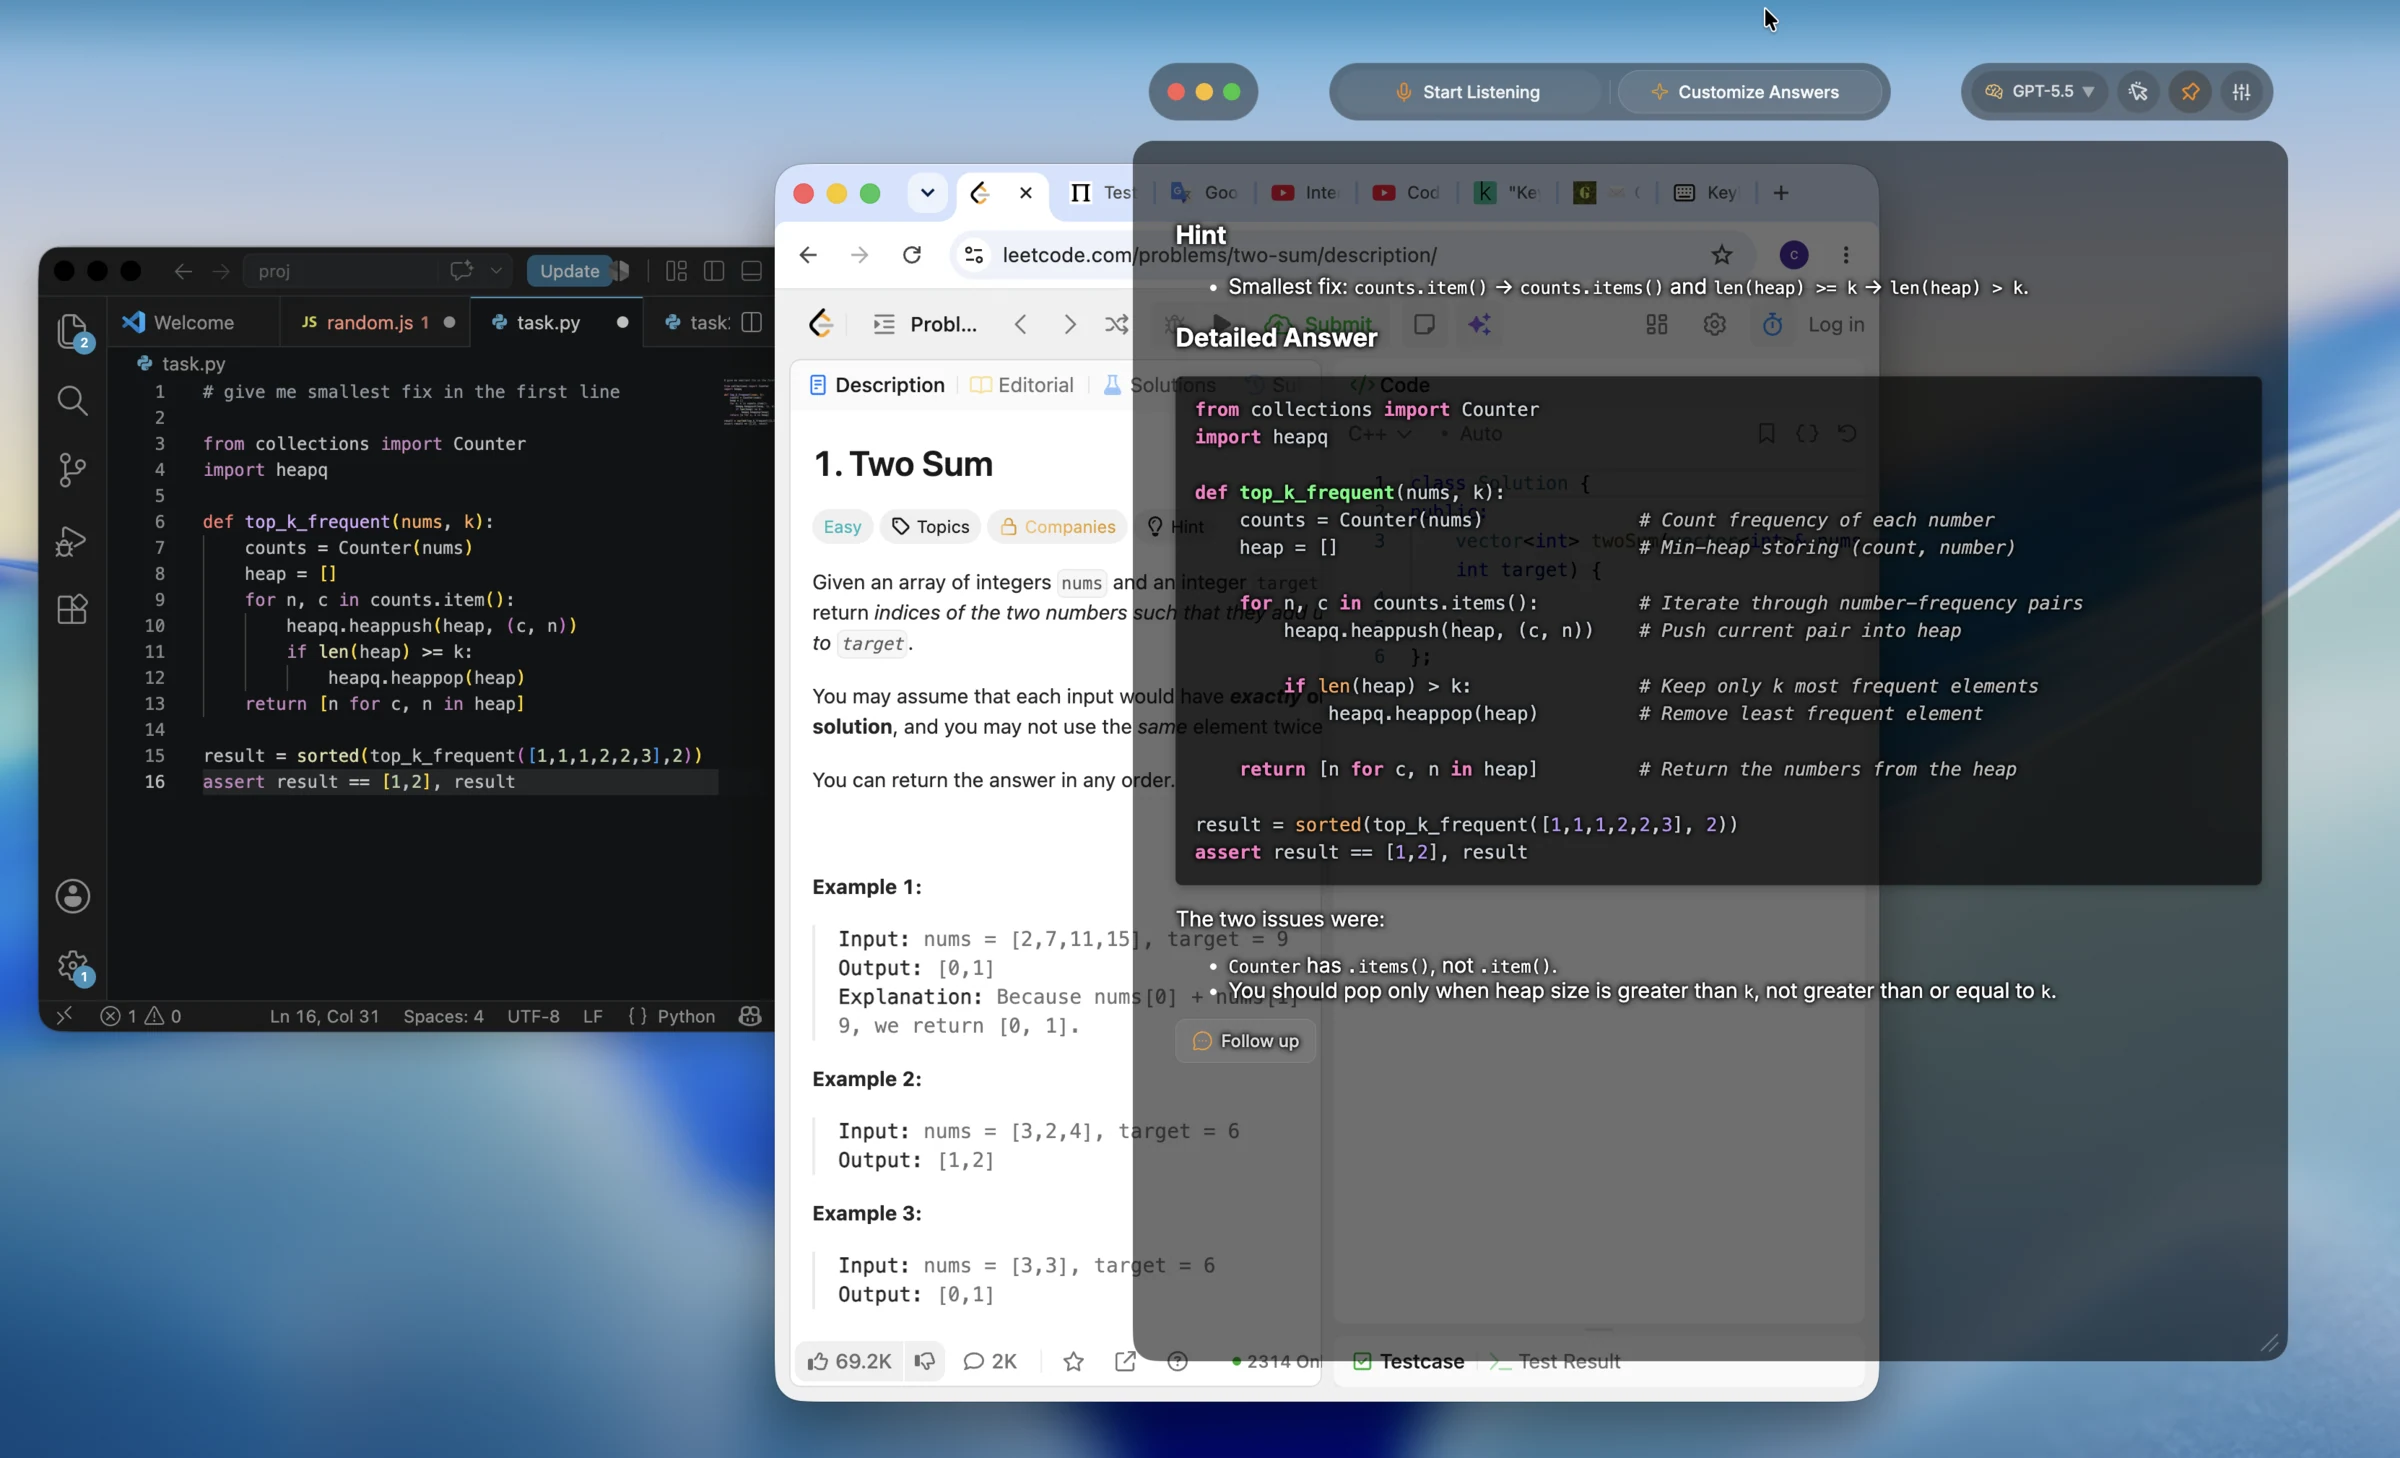
Task: Click the VS Code minimap
Action: 747,401
